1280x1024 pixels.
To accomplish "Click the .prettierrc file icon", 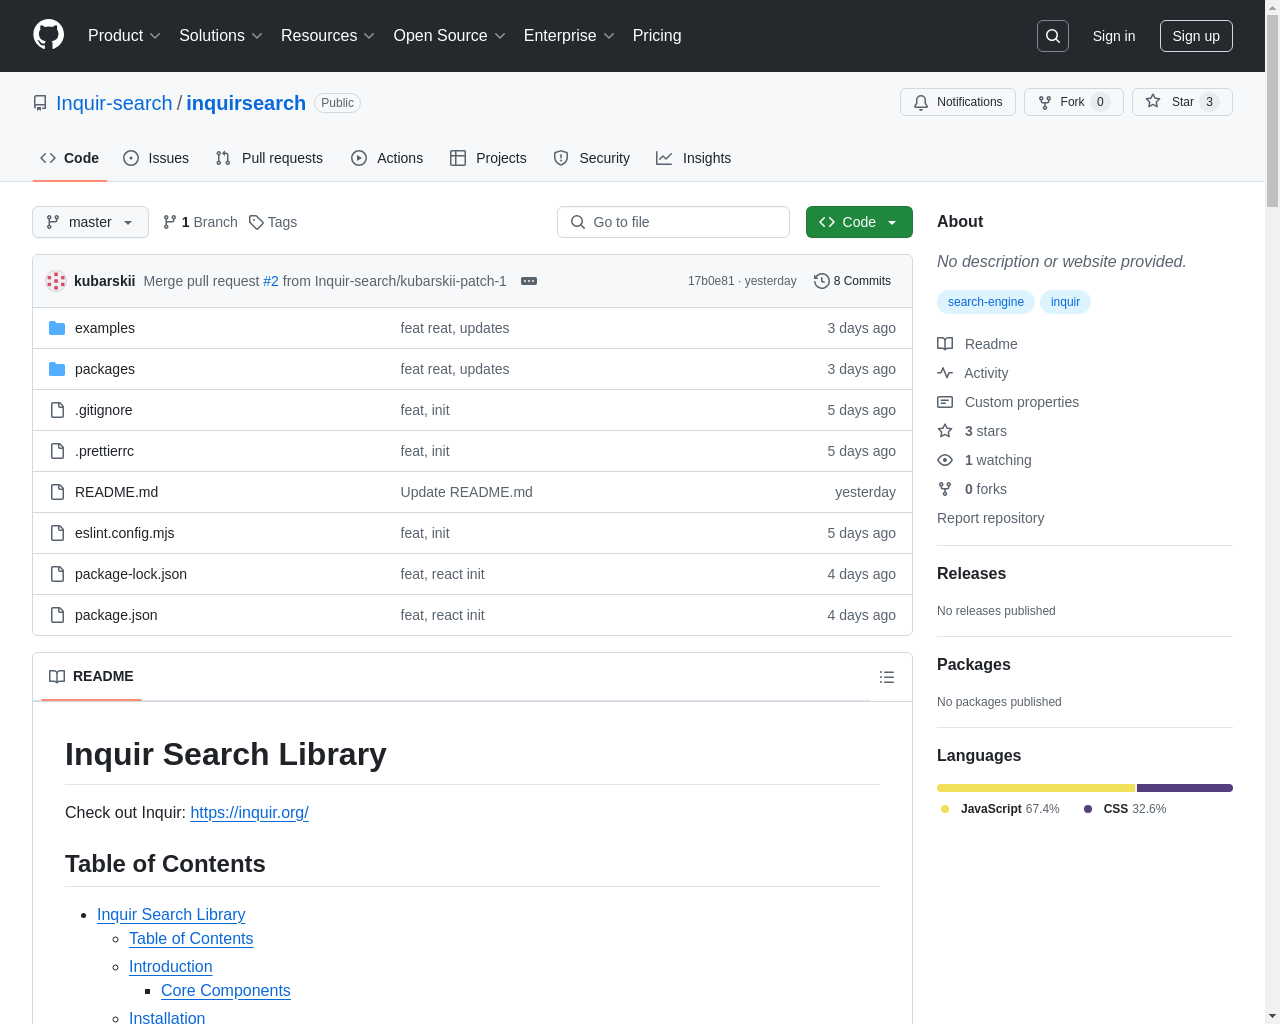I will click(x=57, y=451).
